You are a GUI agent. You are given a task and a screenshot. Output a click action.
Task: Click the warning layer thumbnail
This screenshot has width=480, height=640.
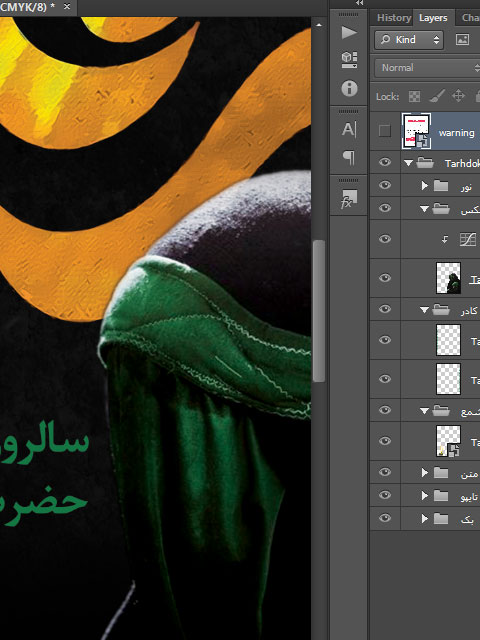pos(416,131)
